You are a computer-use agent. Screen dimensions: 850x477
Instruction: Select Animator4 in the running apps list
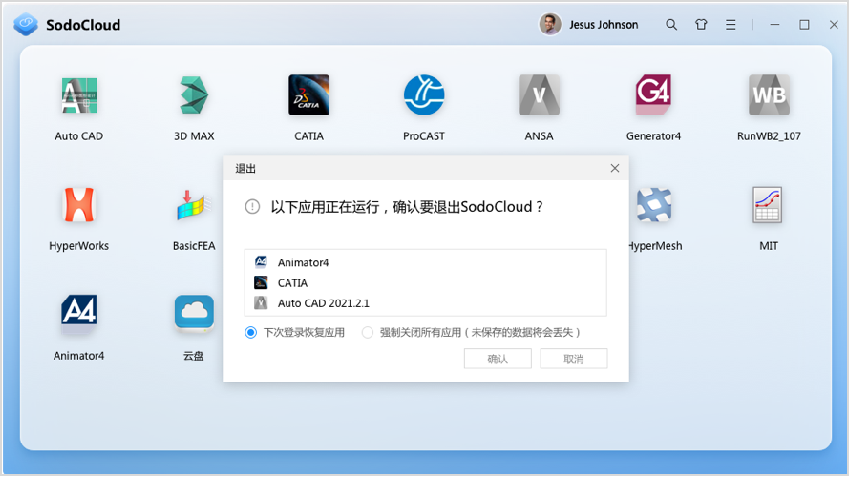(x=303, y=262)
